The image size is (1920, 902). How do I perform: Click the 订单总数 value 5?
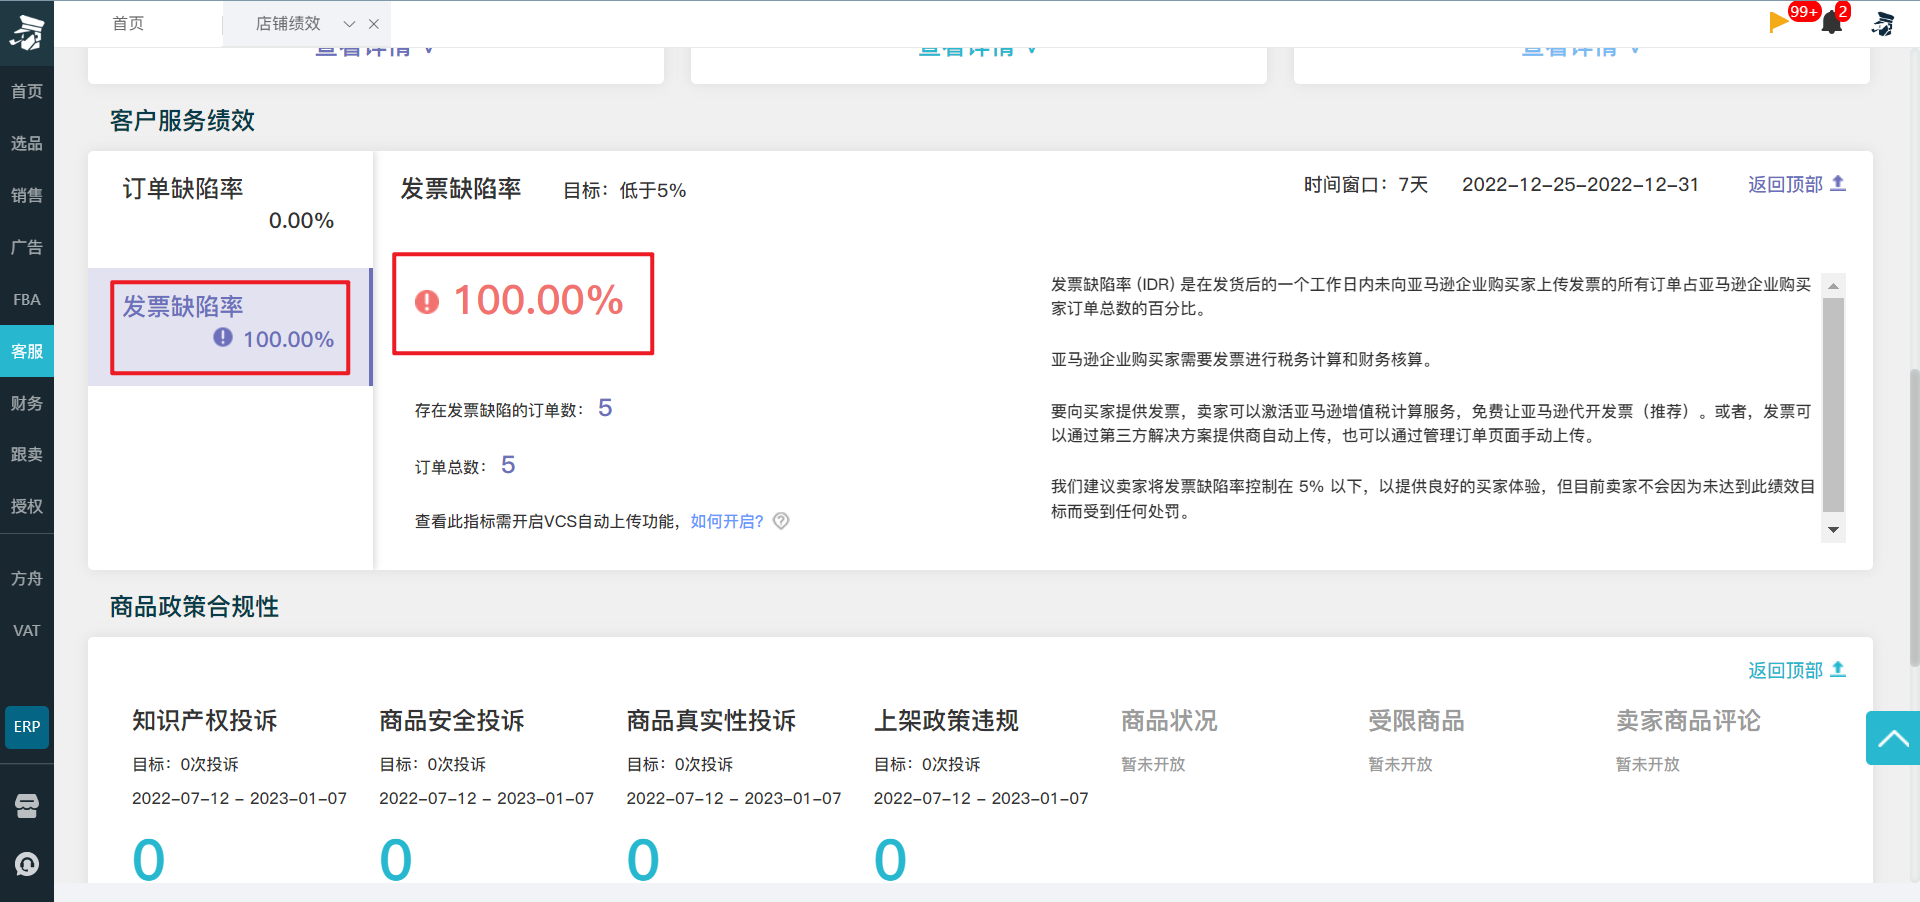(x=508, y=465)
